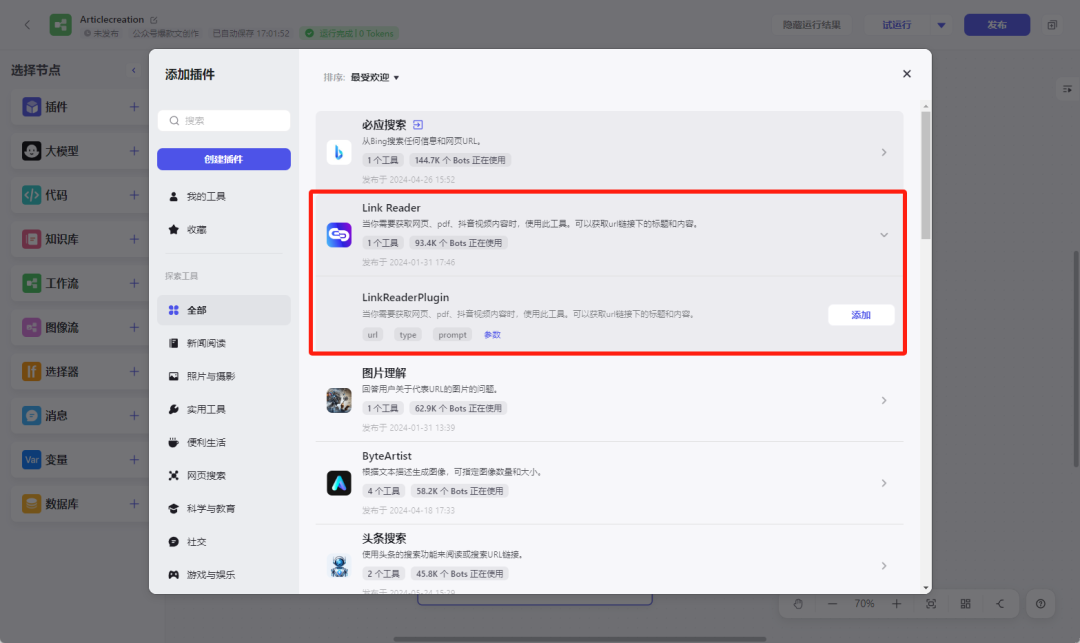
Task: Select the 科学与教育 category
Action: tap(223, 508)
